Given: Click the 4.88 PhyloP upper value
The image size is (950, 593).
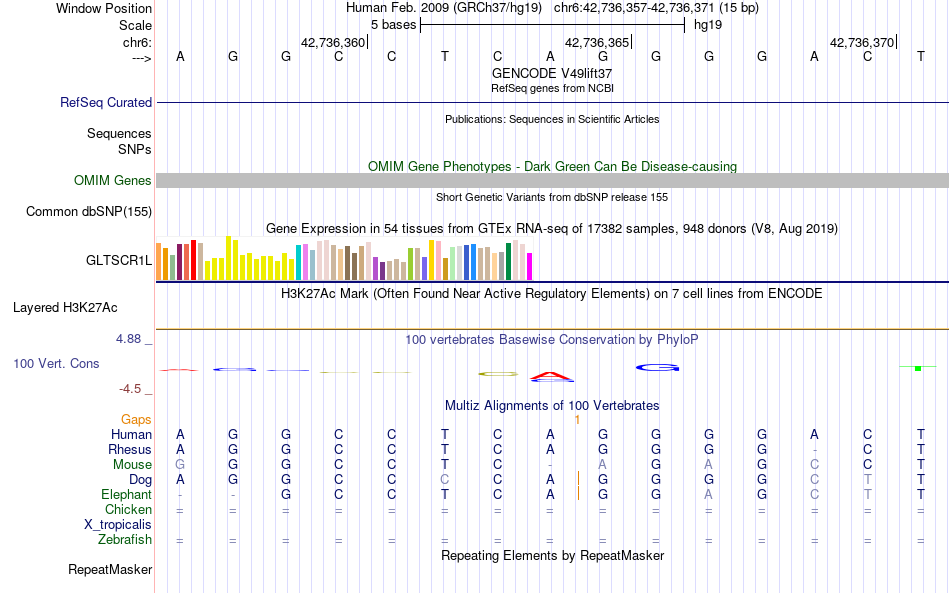Looking at the screenshot, I should 128,339.
